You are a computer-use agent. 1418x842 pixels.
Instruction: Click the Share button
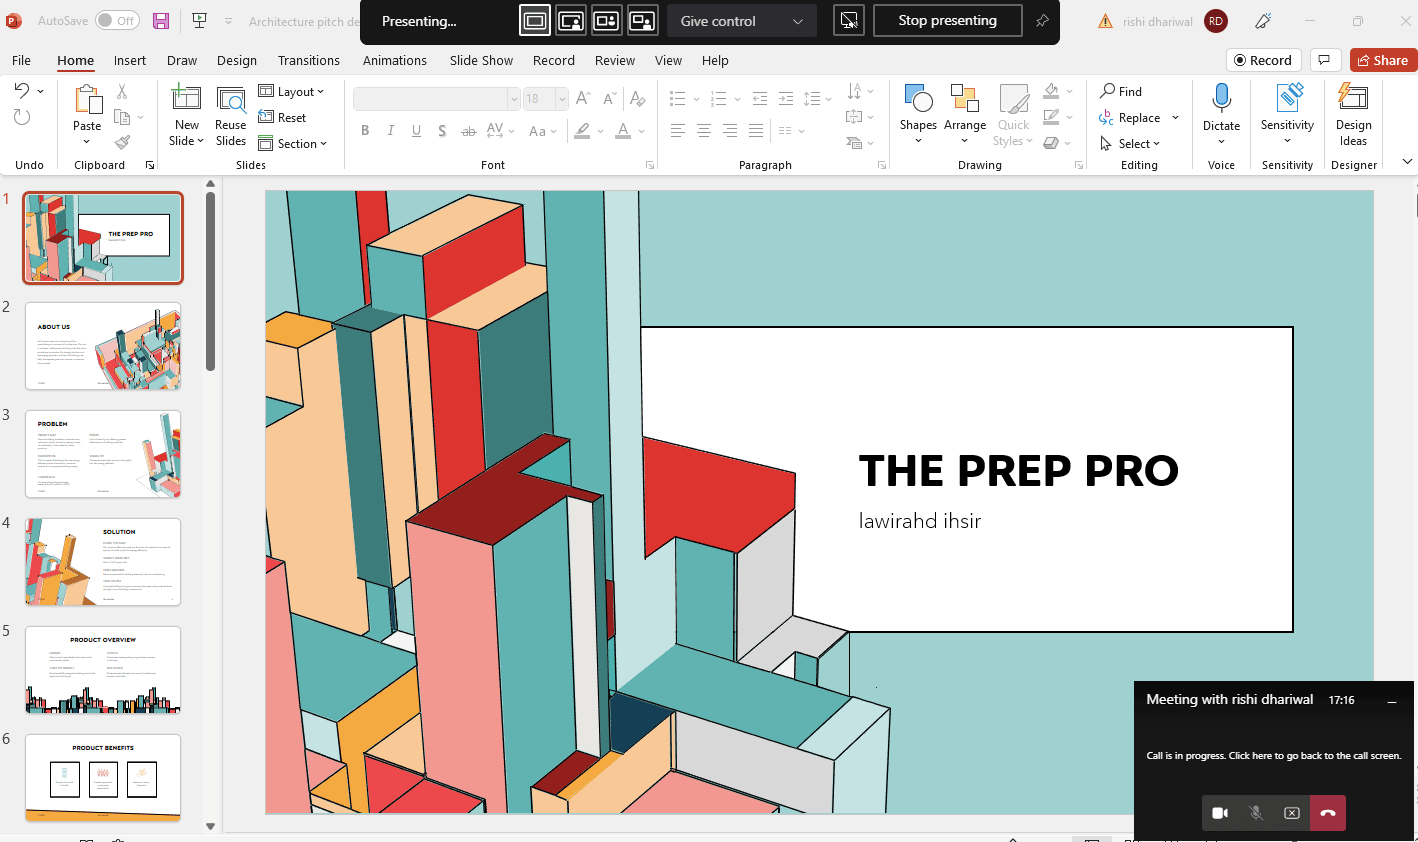coord(1382,60)
